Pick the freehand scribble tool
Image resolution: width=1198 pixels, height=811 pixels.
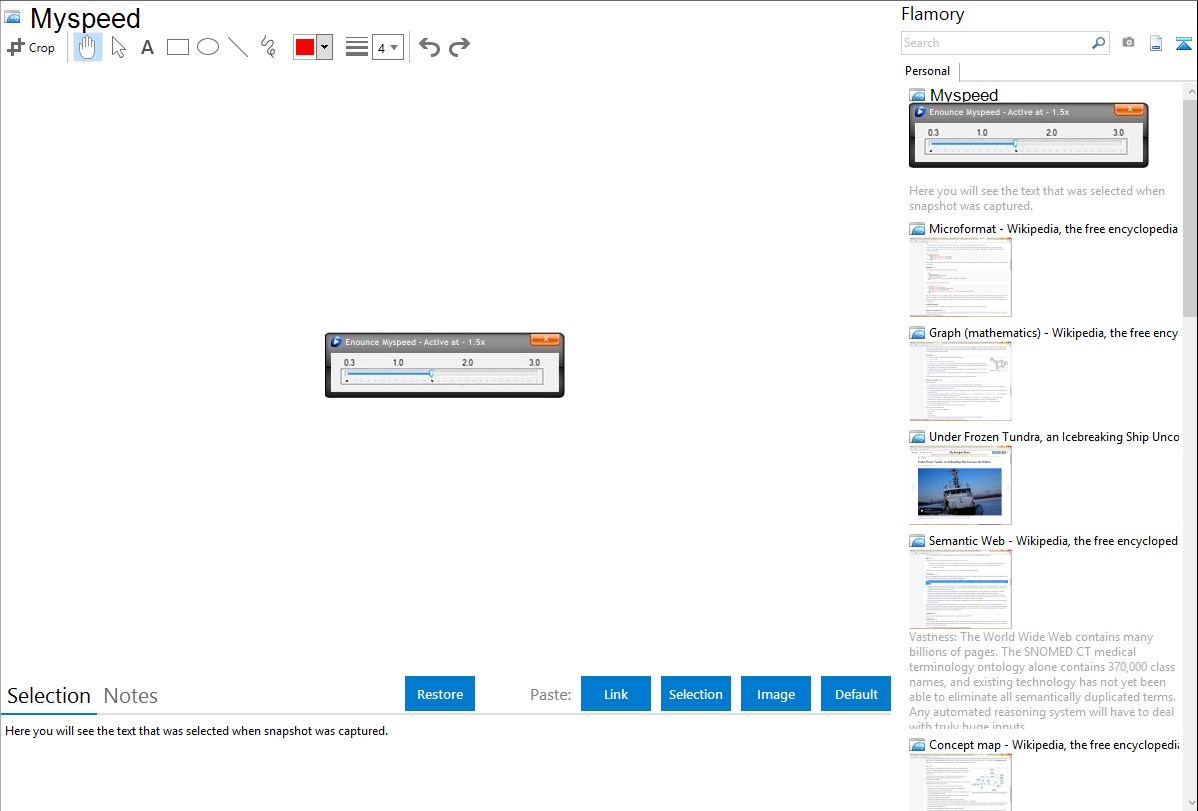[268, 47]
